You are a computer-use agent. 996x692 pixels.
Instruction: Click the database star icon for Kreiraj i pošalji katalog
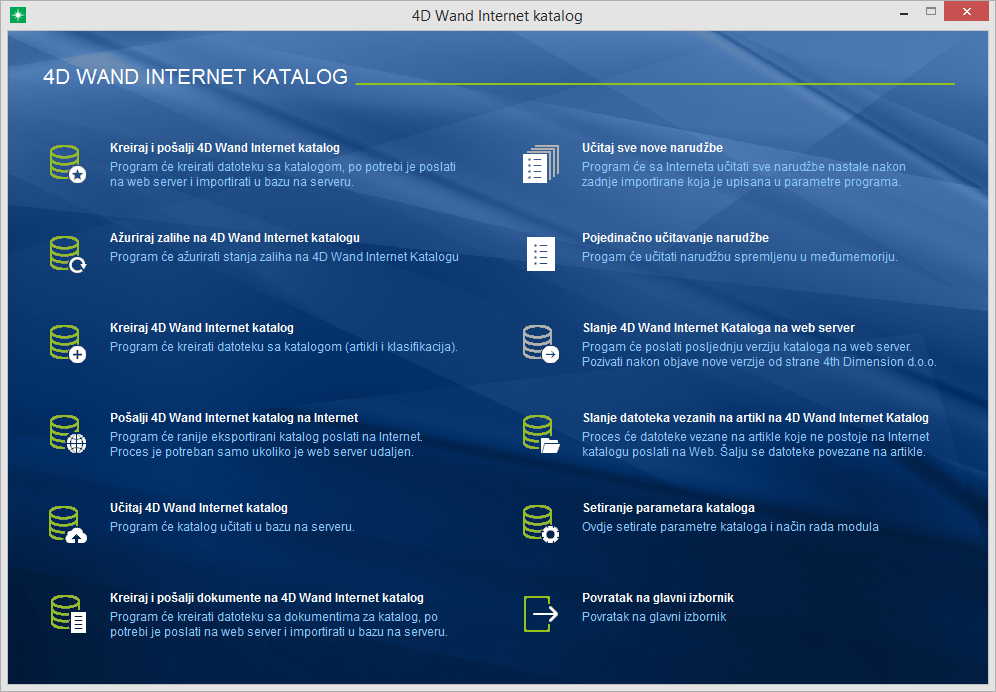pos(68,164)
